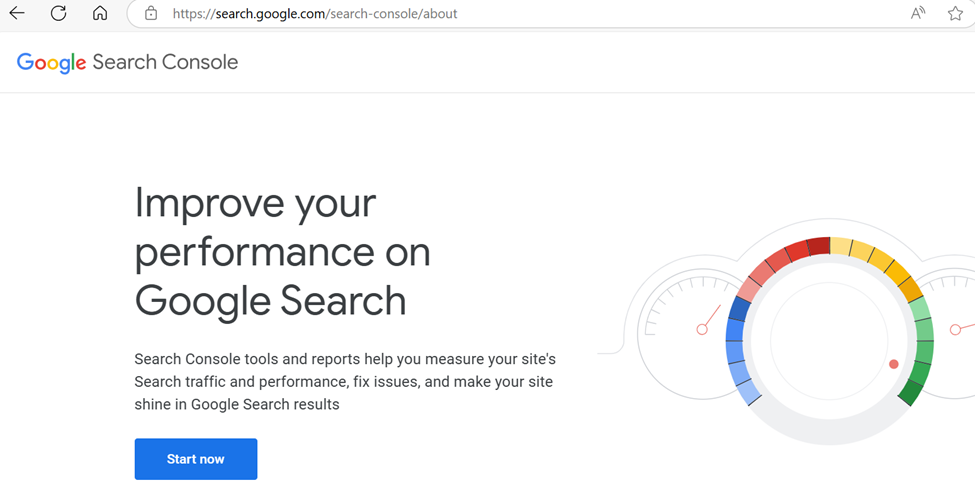Reload the page with the refresh icon

coord(58,13)
